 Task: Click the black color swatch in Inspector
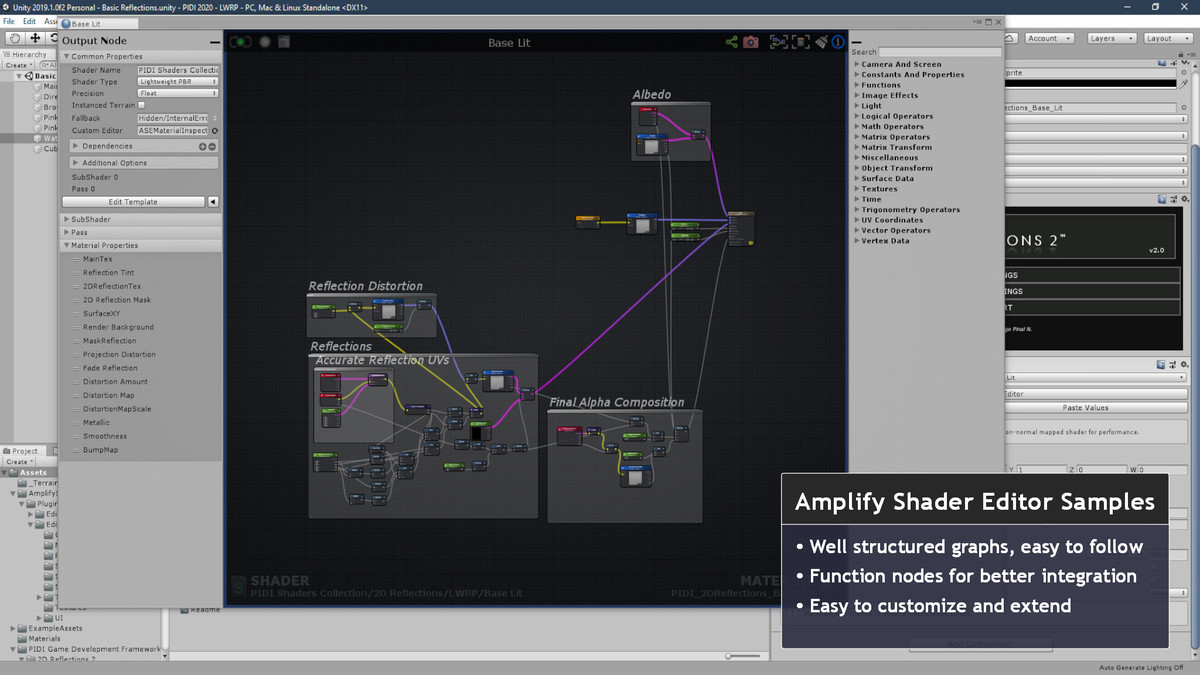(x=1089, y=85)
